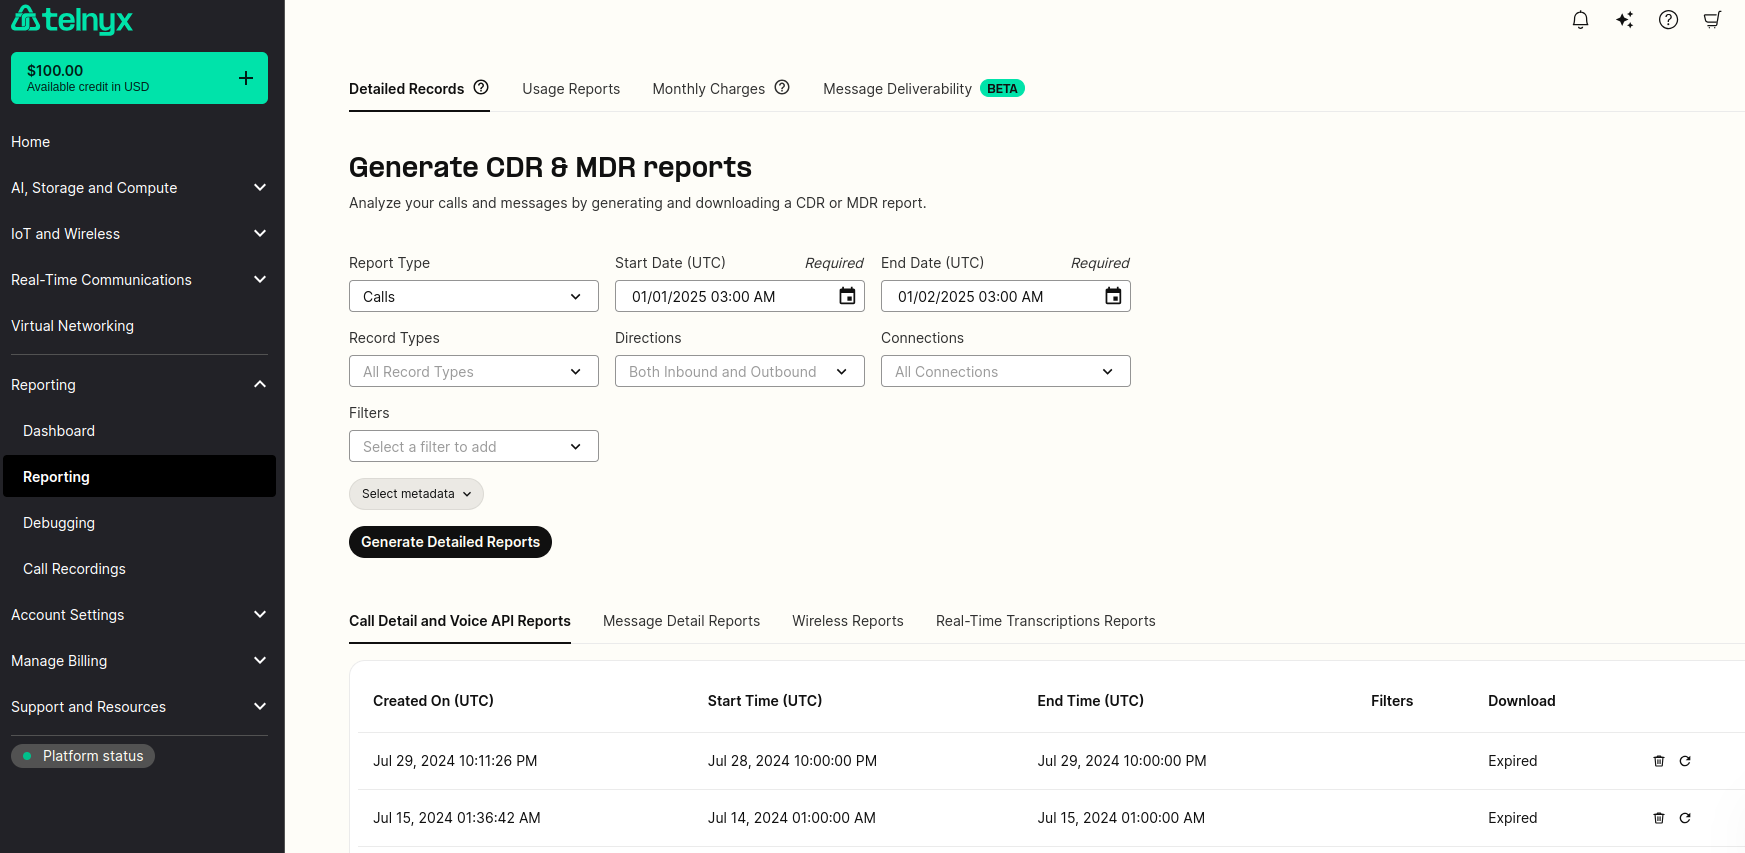Delete the Jul 29, 2024 report with the trash icon

coord(1659,761)
